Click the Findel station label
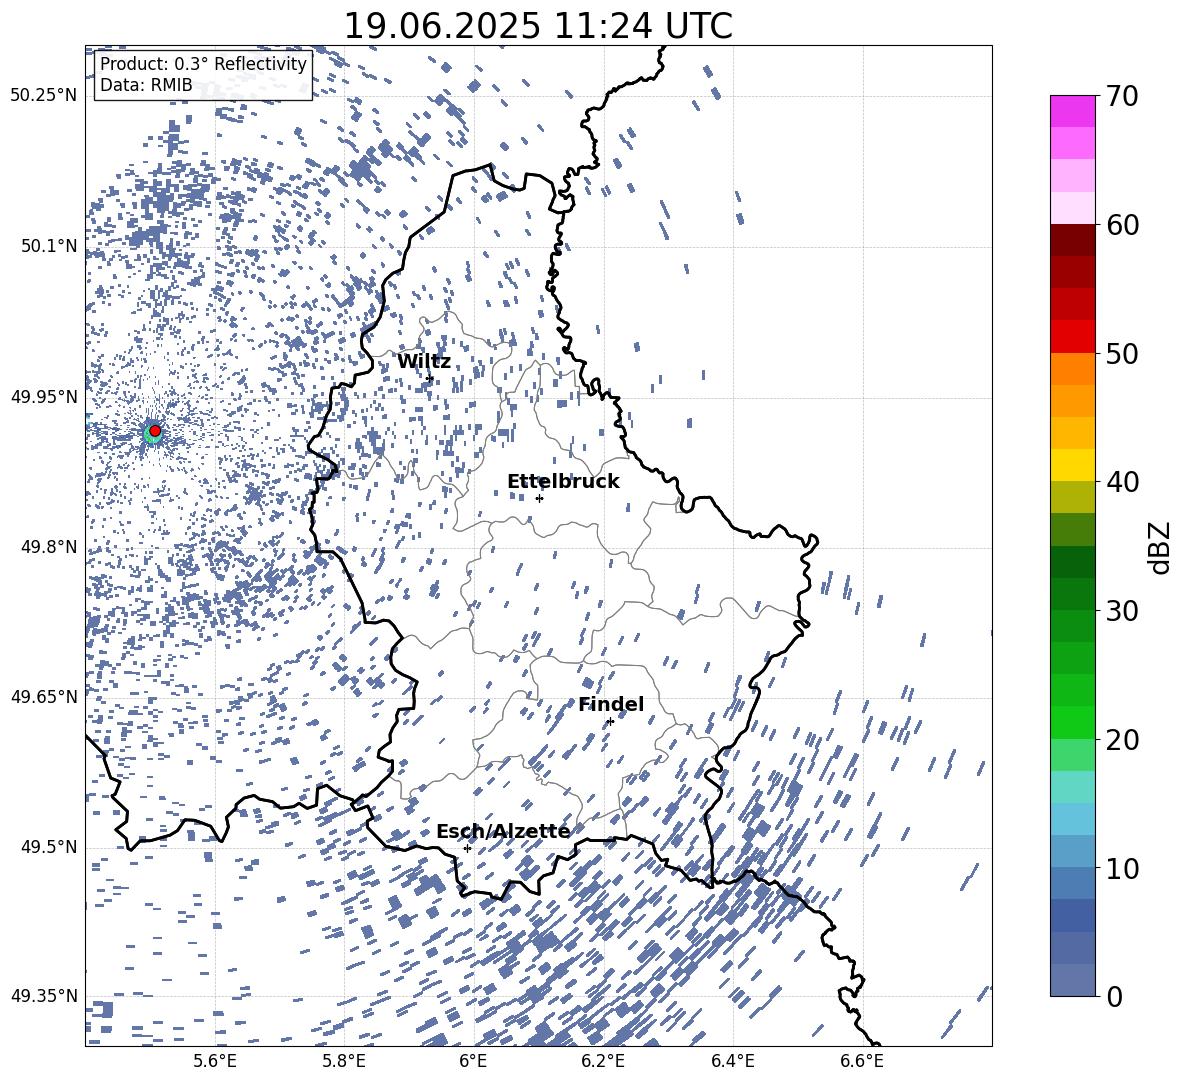1184x1081 pixels. pos(611,705)
